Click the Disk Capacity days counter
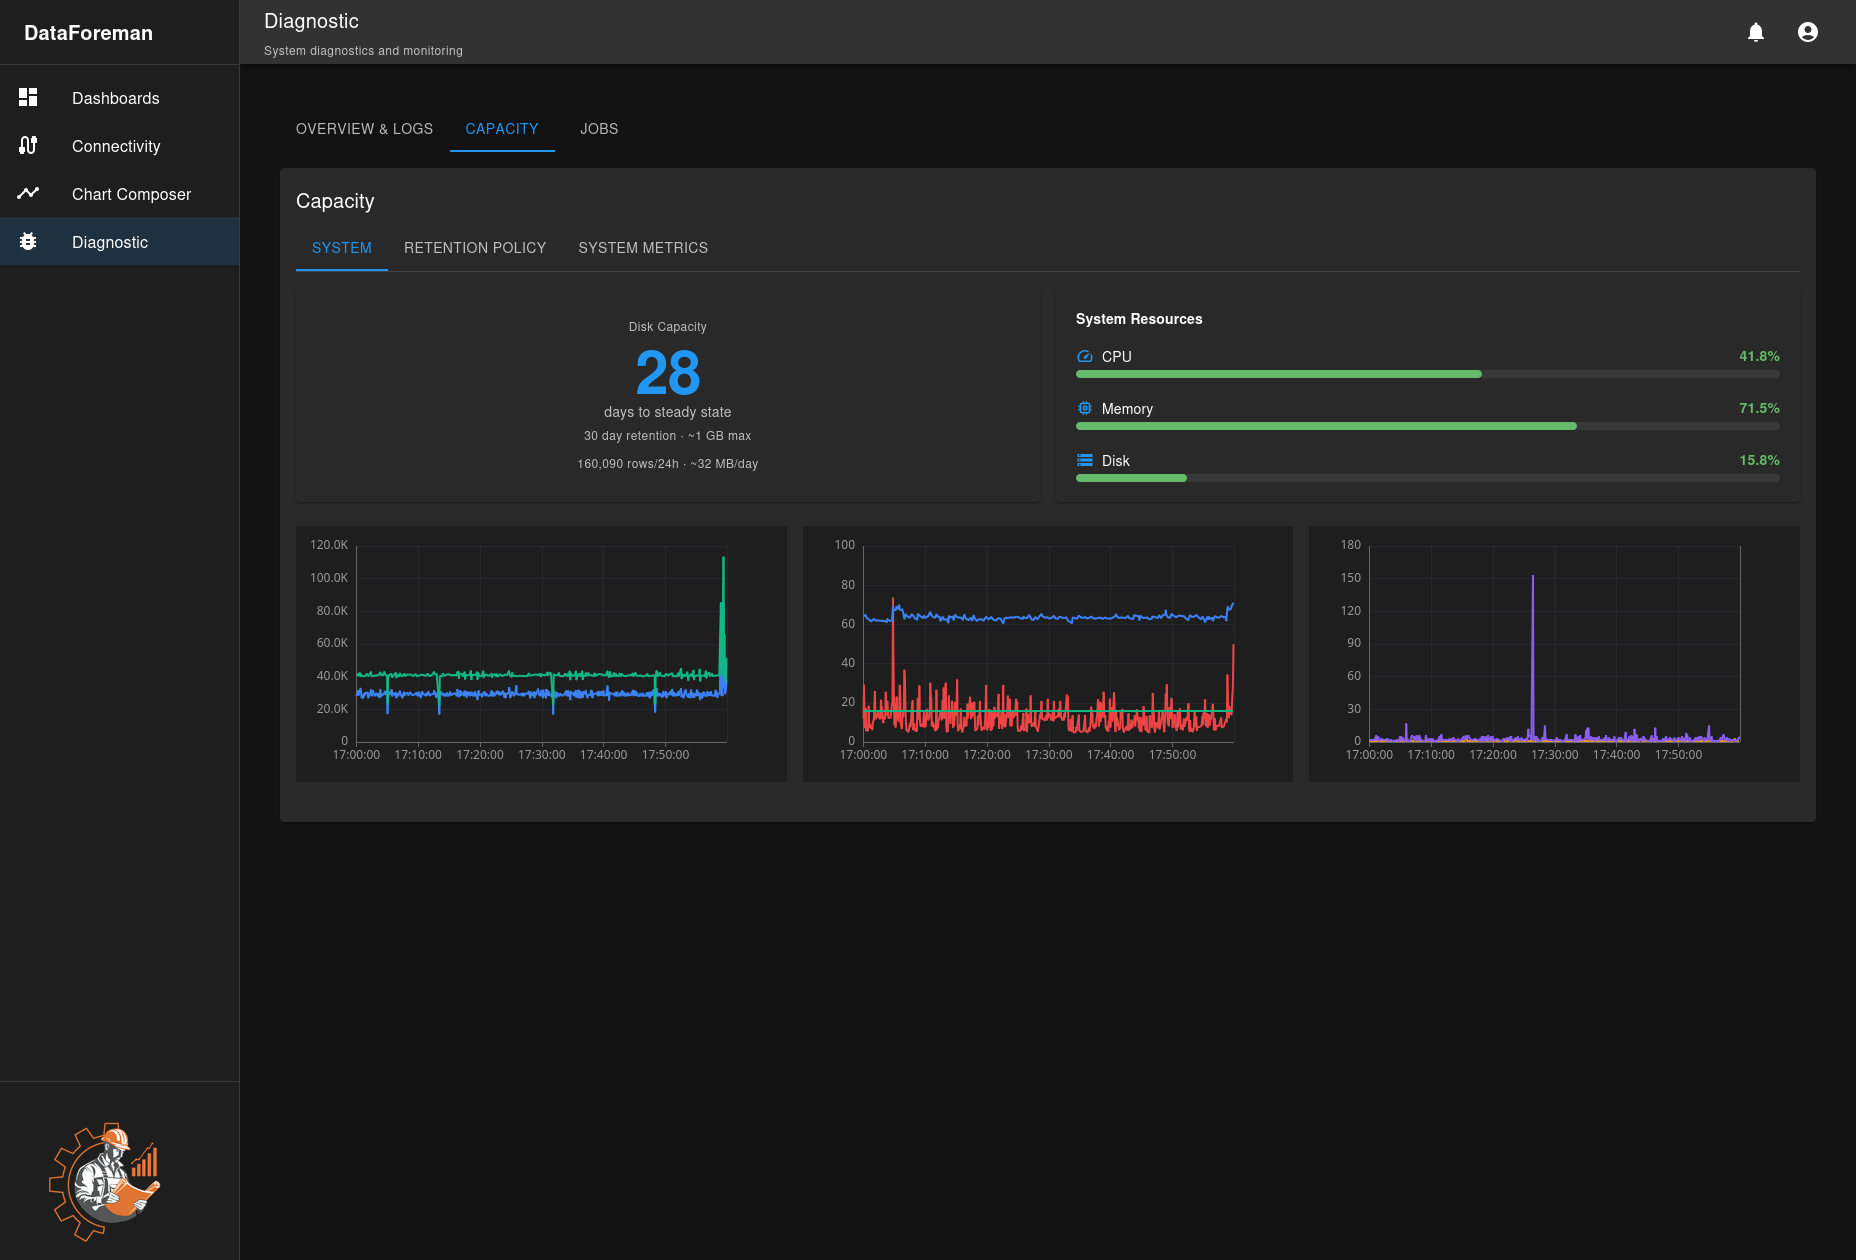Viewport: 1856px width, 1260px height. tap(668, 374)
